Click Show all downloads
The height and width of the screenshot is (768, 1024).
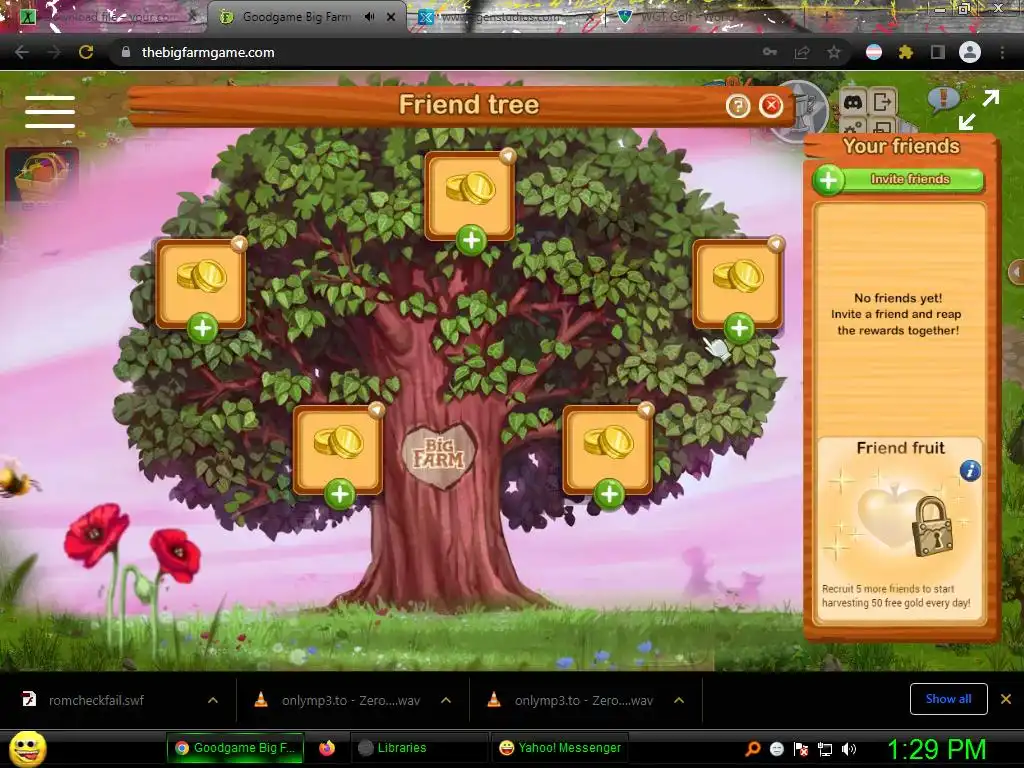948,699
